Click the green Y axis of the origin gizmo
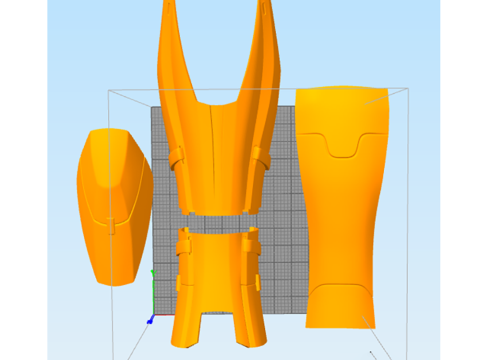 [153, 293]
